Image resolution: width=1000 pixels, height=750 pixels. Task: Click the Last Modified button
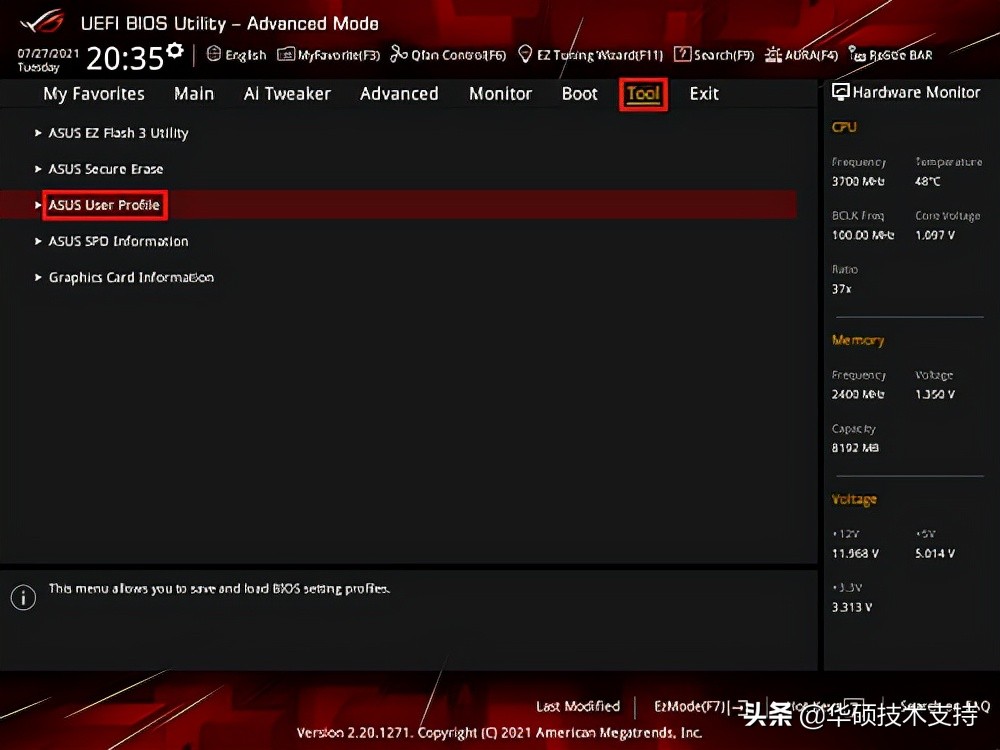tap(578, 706)
